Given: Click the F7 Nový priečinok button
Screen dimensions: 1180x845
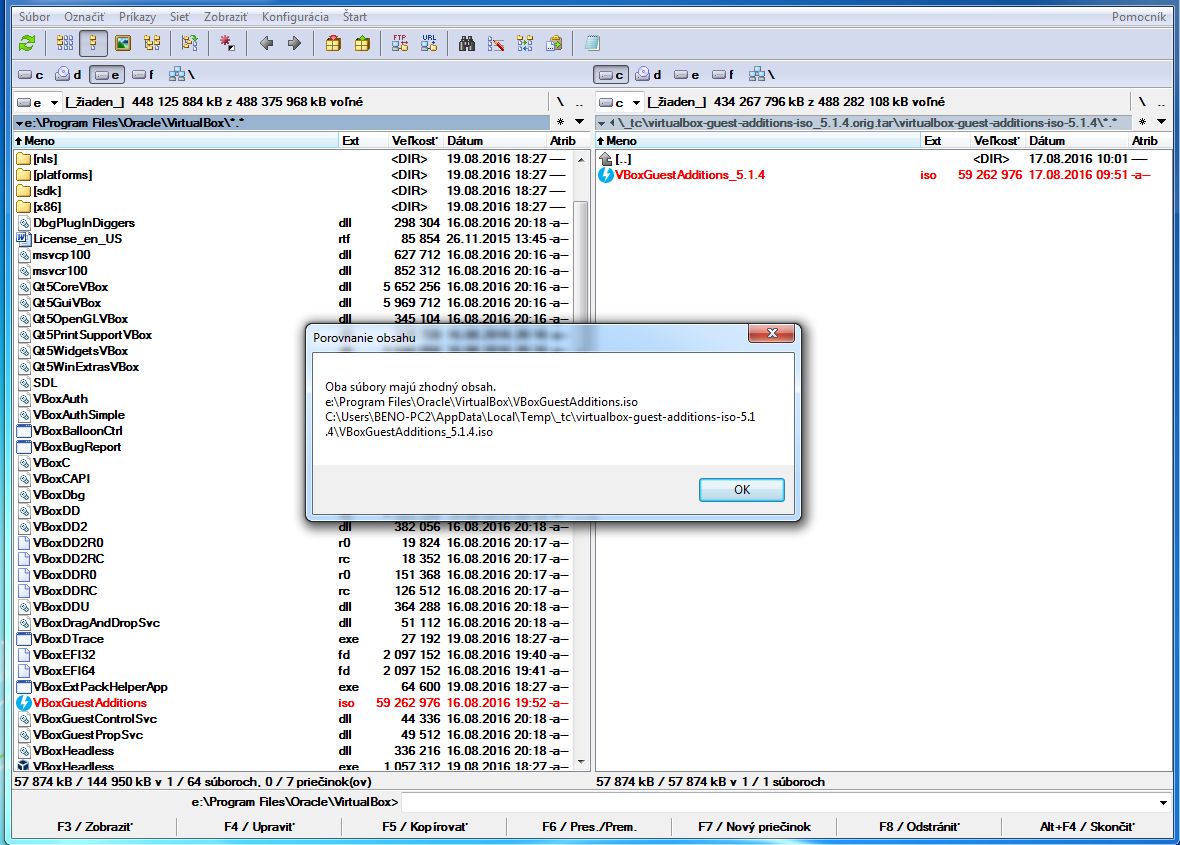Looking at the screenshot, I should click(754, 827).
